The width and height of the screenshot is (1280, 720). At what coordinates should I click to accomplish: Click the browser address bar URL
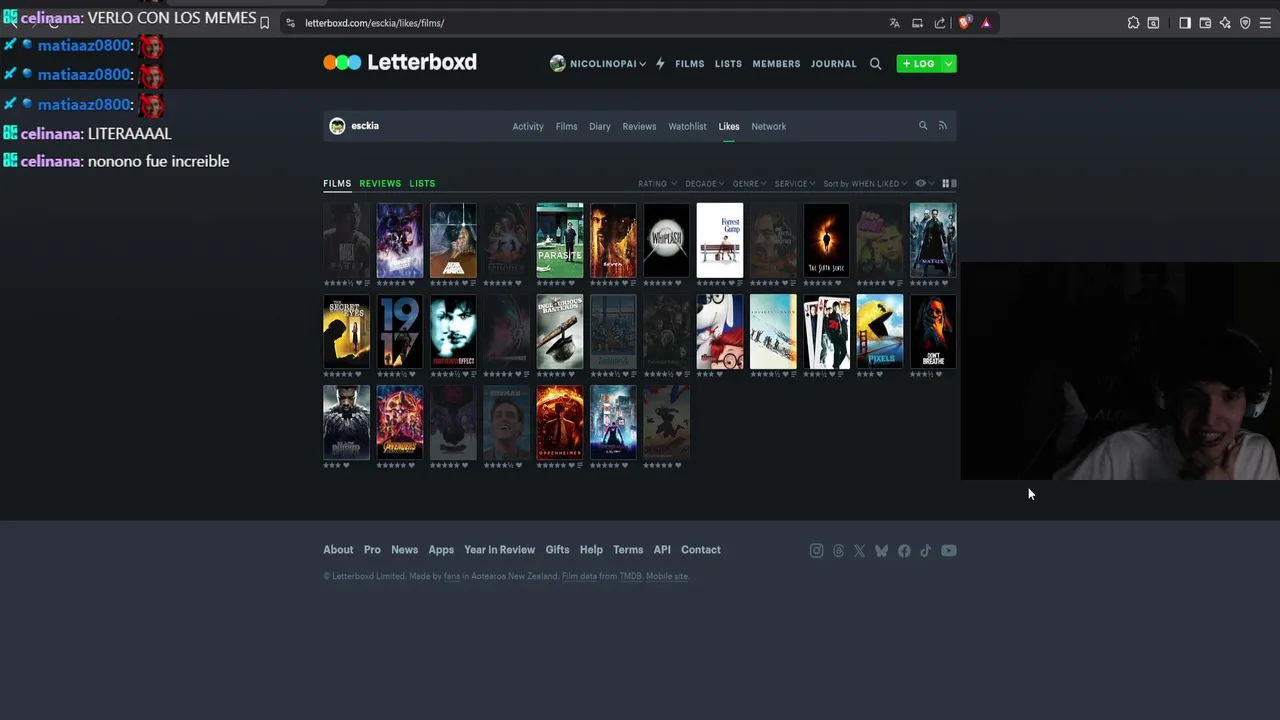(374, 23)
